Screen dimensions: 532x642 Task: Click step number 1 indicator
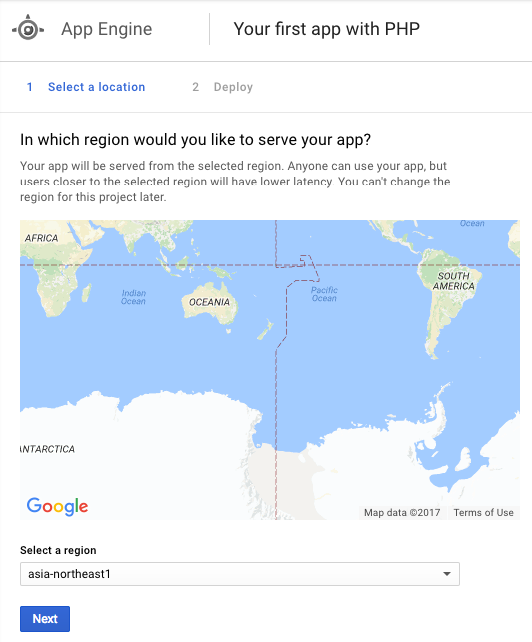[29, 87]
